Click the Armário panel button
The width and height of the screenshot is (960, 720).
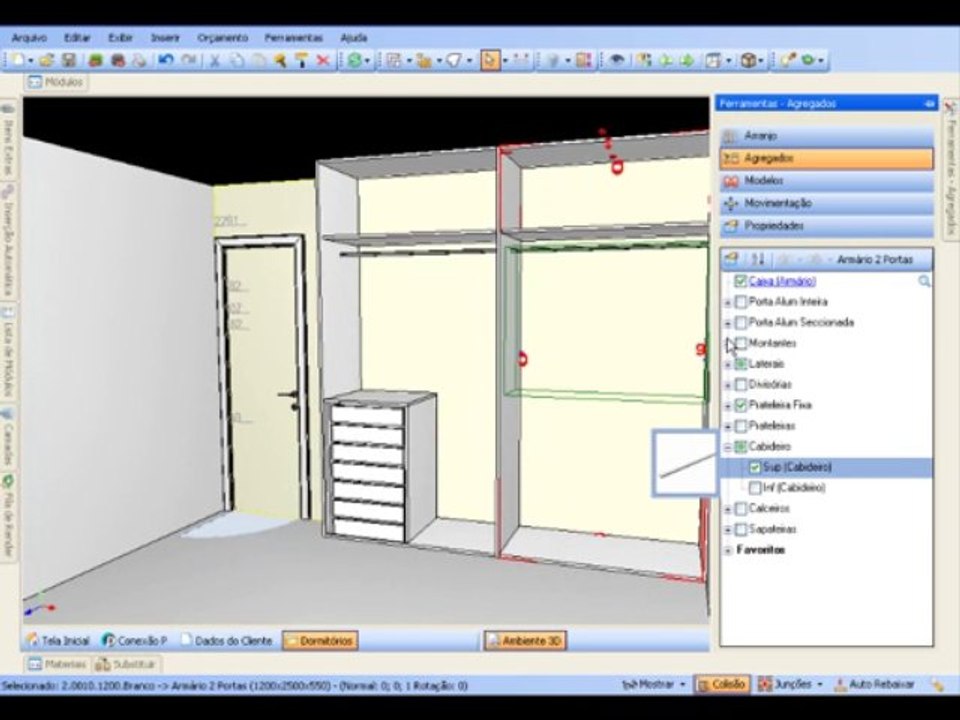[x=827, y=136]
